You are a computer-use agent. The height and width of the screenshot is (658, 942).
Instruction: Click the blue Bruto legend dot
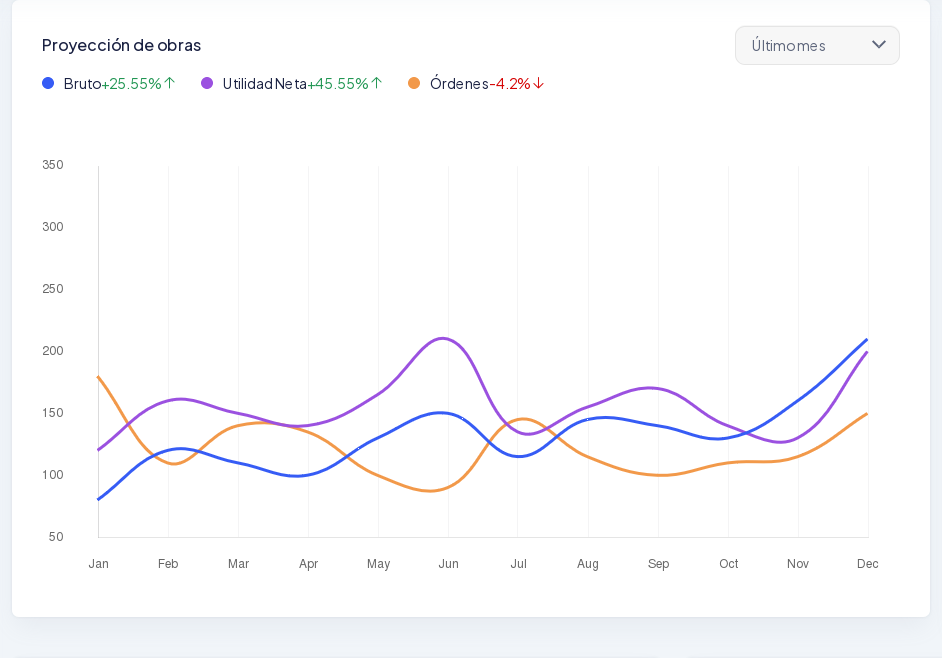[48, 83]
